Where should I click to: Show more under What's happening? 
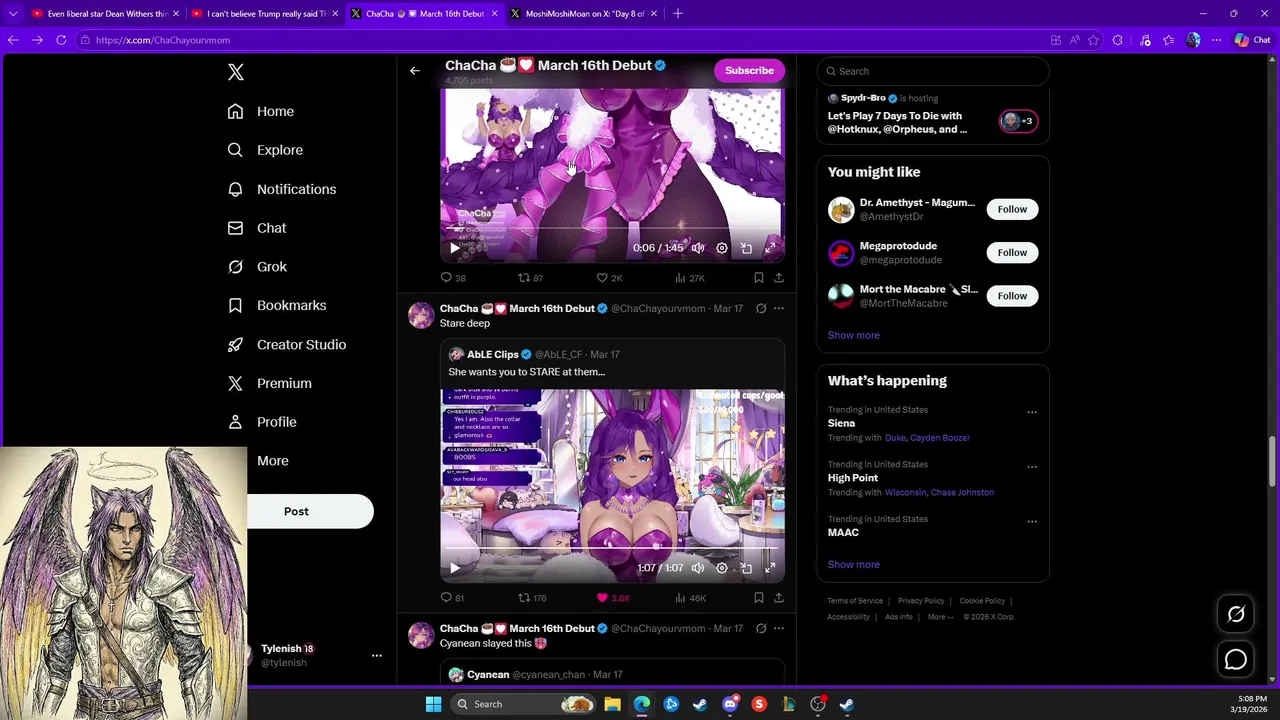[x=853, y=564]
